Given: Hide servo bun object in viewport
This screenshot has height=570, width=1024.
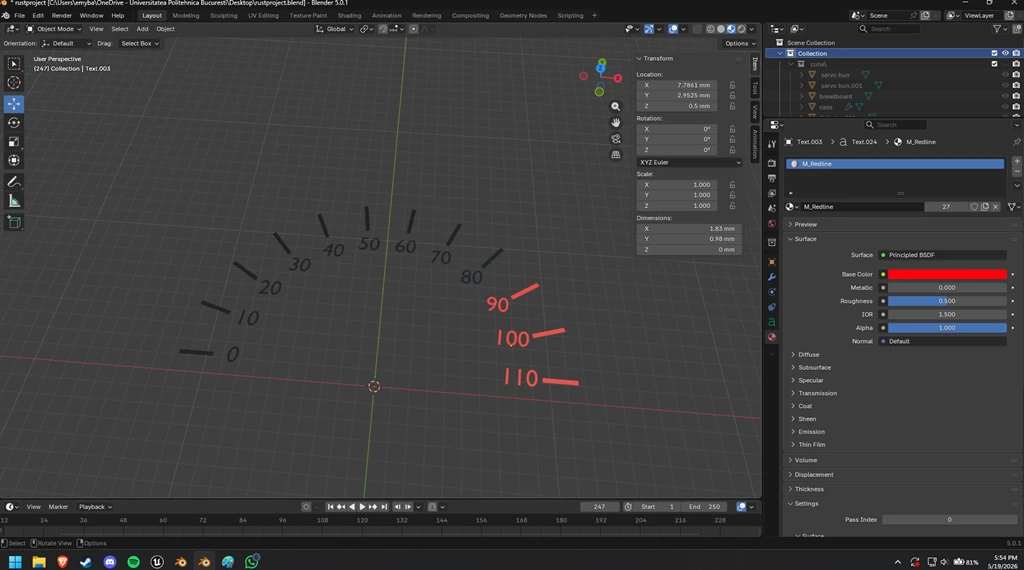Looking at the screenshot, I should coord(1005,75).
